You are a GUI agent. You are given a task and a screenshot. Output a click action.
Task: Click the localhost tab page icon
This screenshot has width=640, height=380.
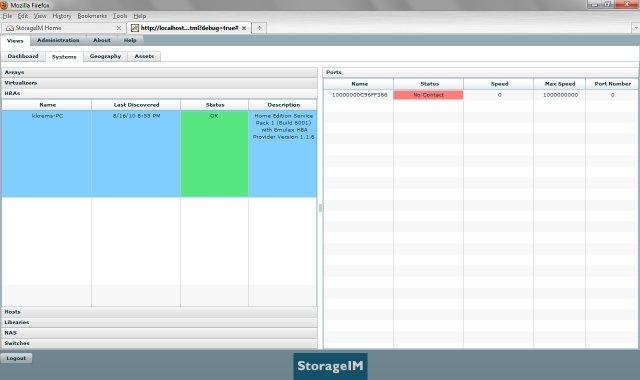[135, 28]
